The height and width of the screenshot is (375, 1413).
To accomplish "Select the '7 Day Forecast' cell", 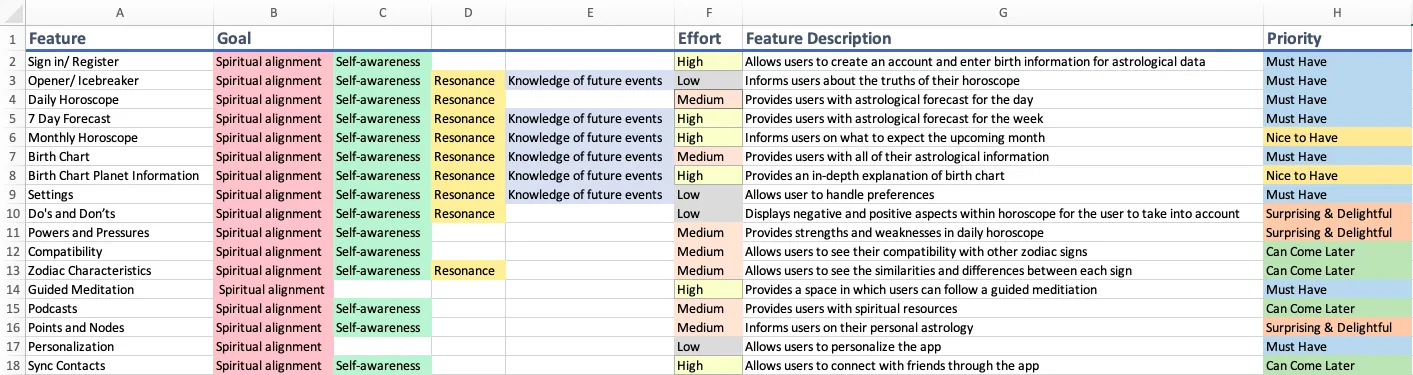I will click(119, 119).
